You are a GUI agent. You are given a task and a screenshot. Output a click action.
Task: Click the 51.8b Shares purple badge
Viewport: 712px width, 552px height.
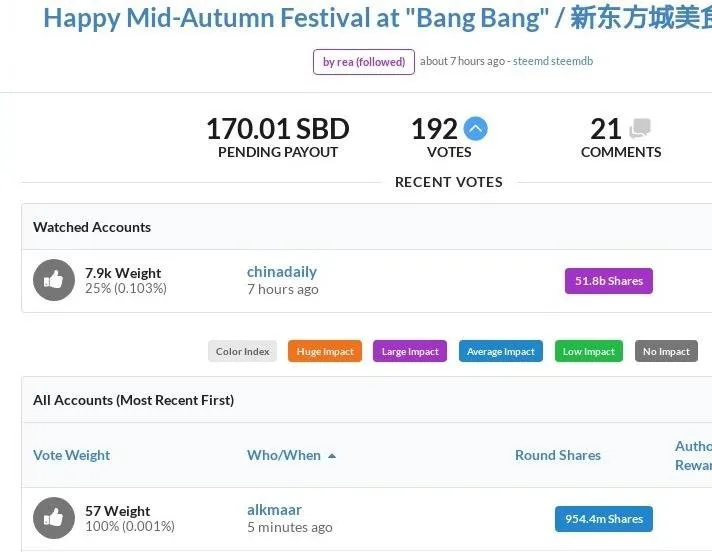[609, 281]
